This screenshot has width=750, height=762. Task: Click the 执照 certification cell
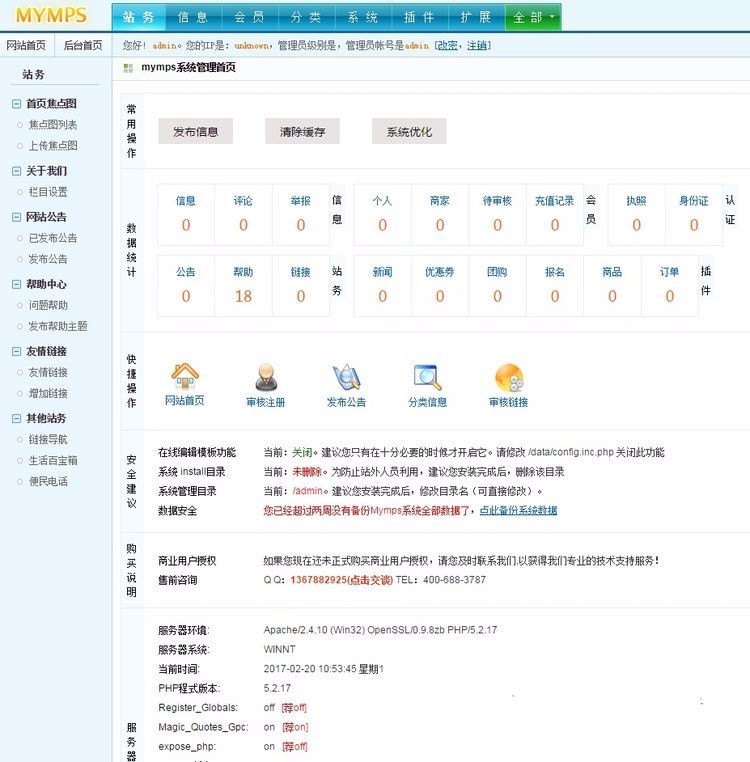click(x=636, y=214)
